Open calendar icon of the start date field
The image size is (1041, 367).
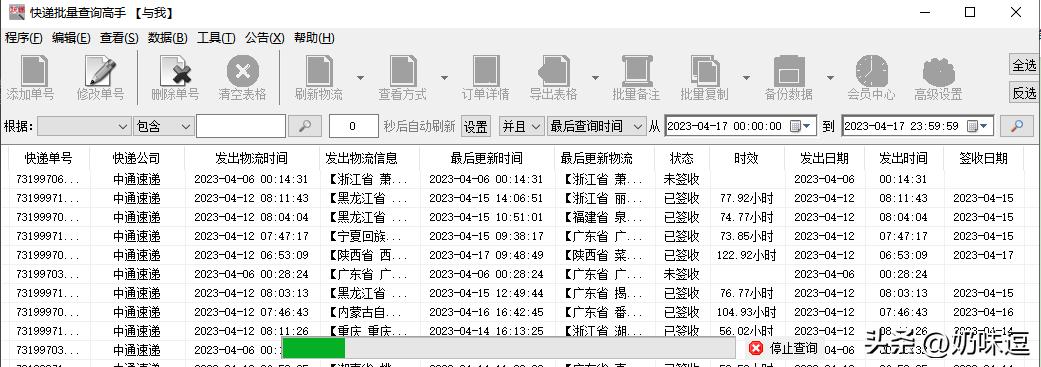(x=795, y=126)
